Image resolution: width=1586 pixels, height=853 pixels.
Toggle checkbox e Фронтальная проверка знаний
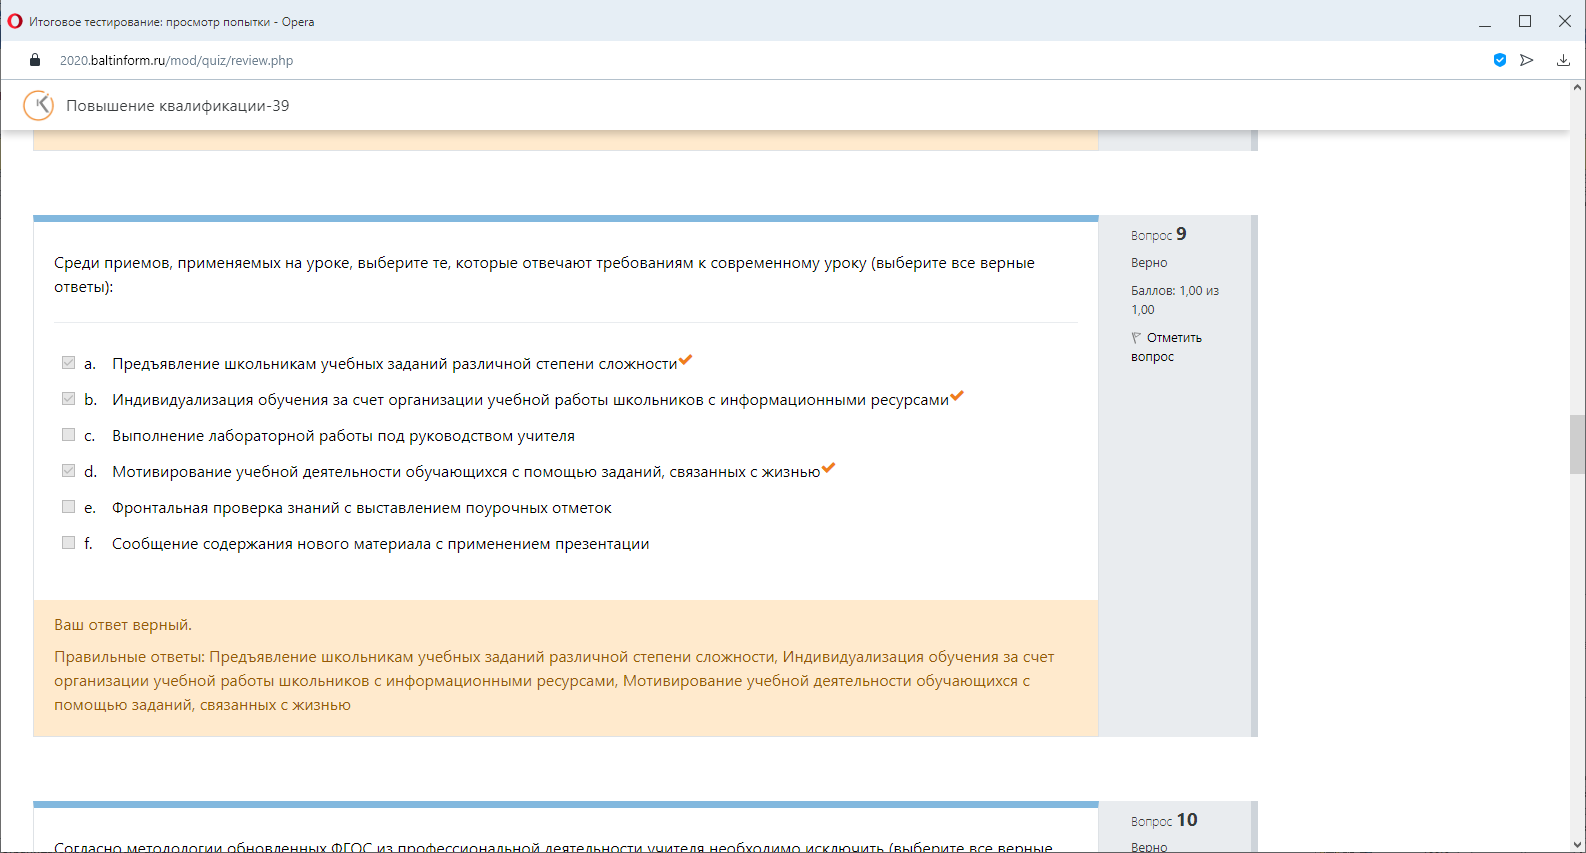(68, 507)
